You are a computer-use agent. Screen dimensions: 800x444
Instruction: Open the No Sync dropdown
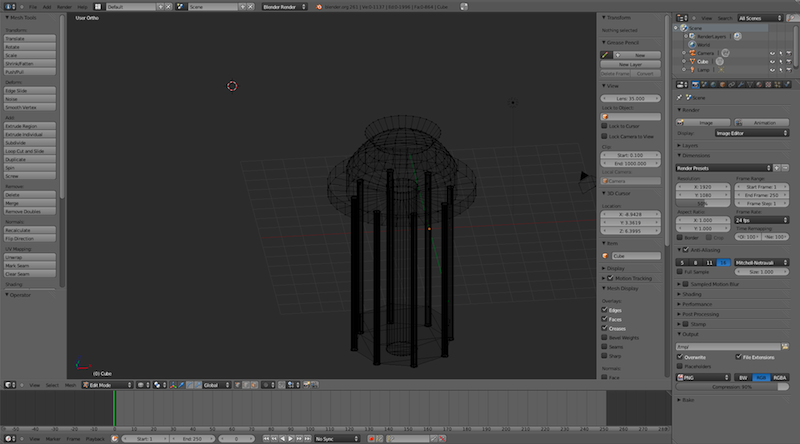[x=336, y=438]
